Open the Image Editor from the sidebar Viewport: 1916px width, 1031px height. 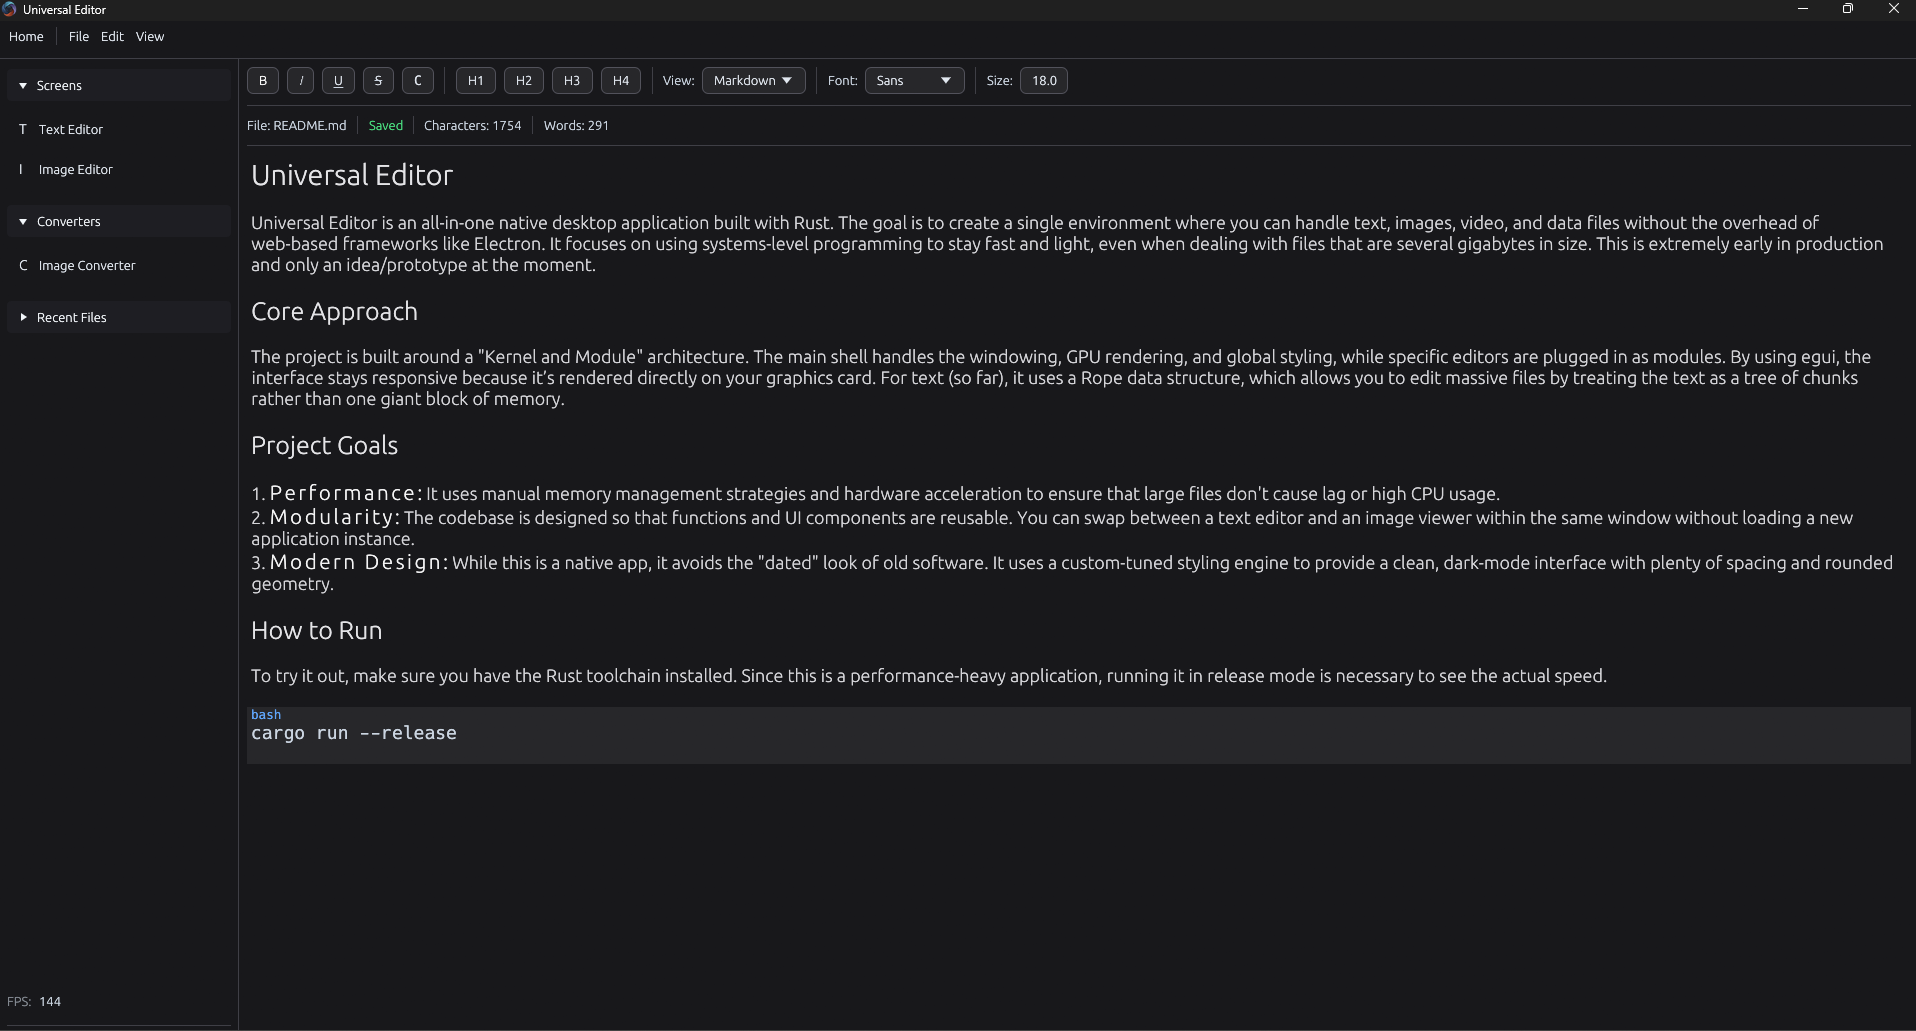(x=75, y=169)
